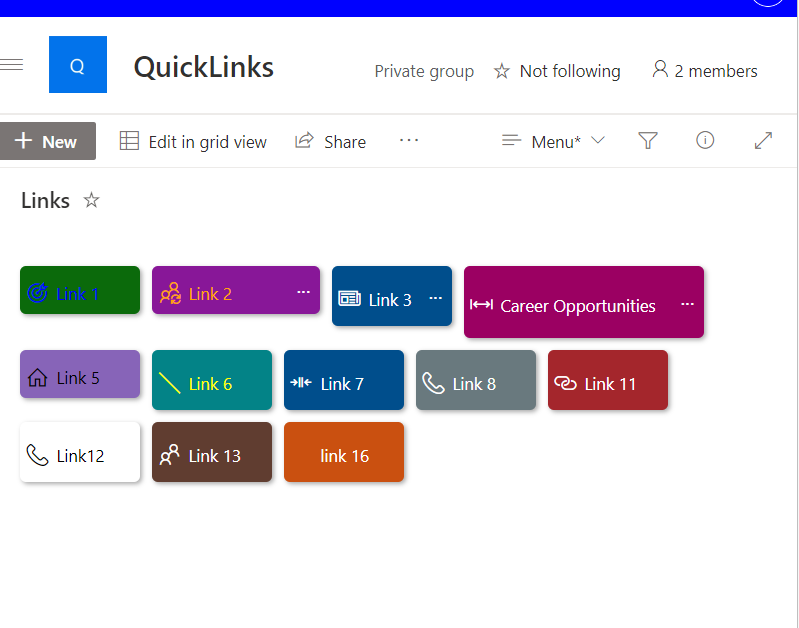Open the red Link 11 tile
The image size is (799, 628).
click(x=608, y=380)
